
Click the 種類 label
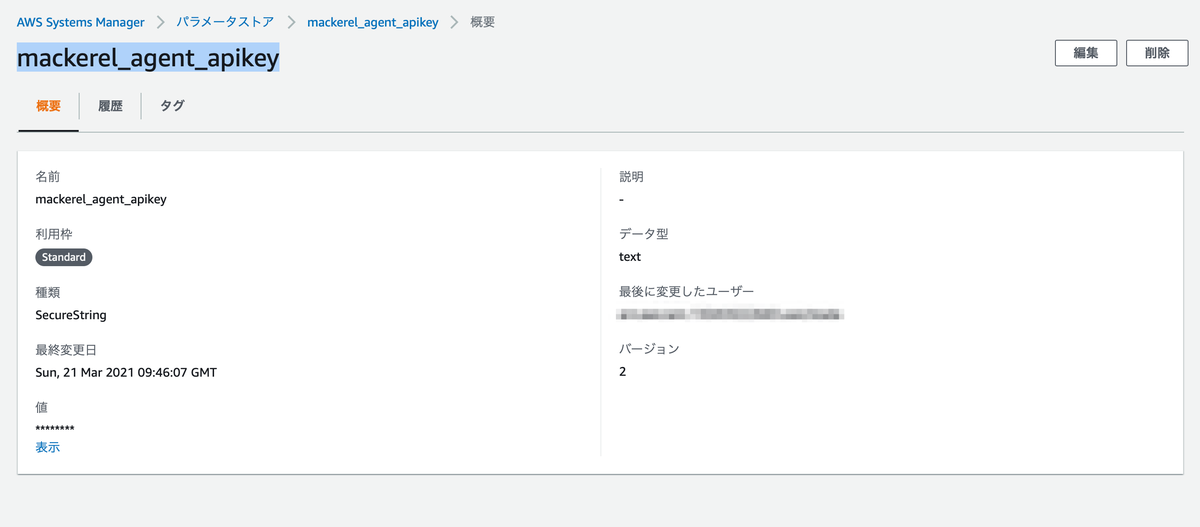47,292
